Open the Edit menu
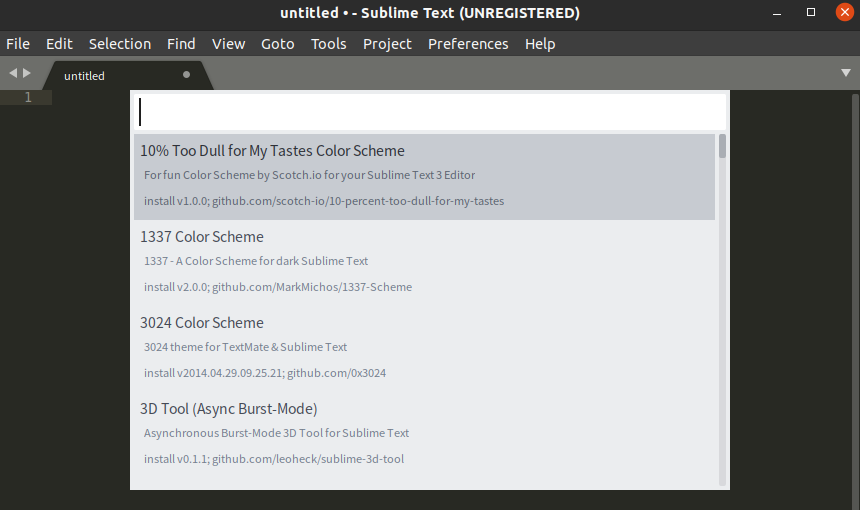Image resolution: width=860 pixels, height=510 pixels. pos(59,44)
